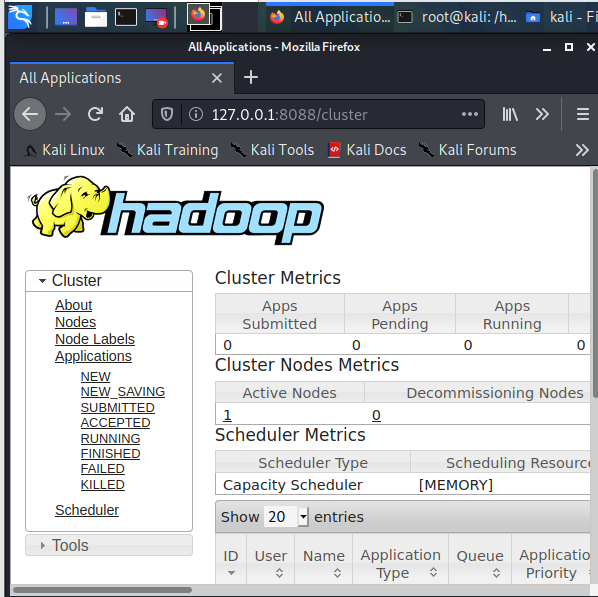Open Kali Docs bookmark
Viewport: 598px width, 597px height.
(x=368, y=150)
